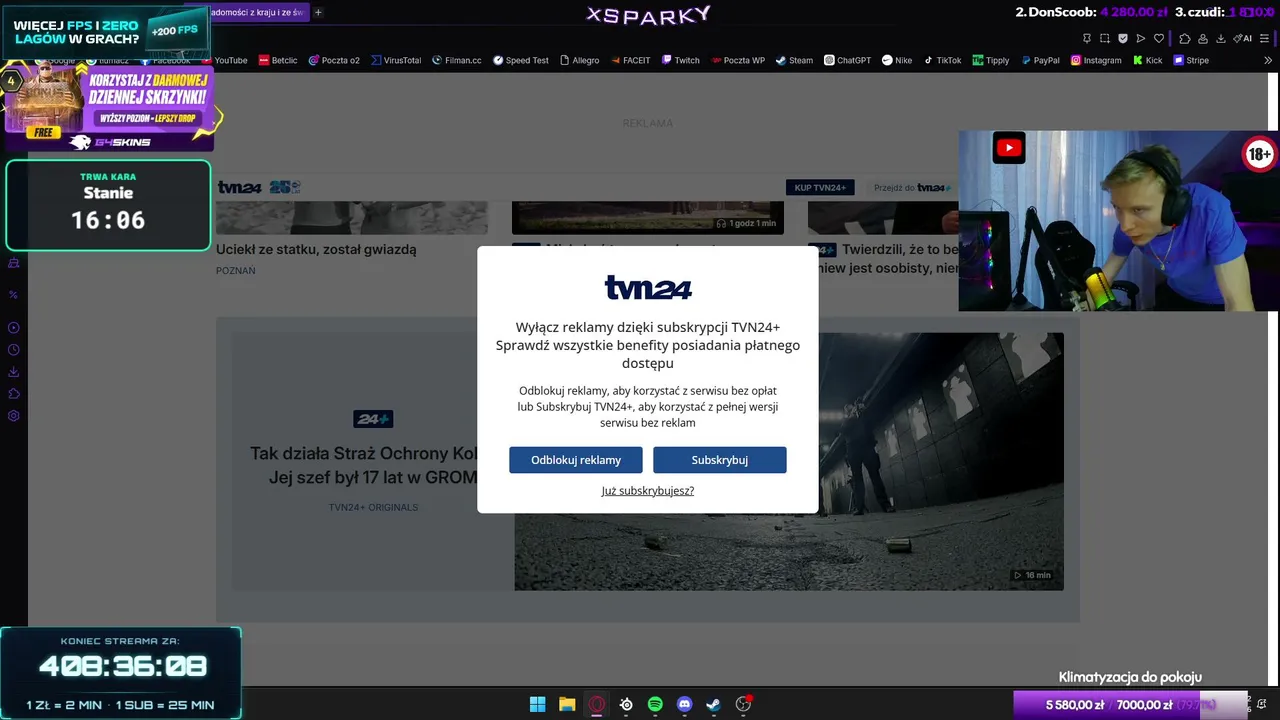
Task: Open Discord from the taskbar
Action: pos(684,704)
